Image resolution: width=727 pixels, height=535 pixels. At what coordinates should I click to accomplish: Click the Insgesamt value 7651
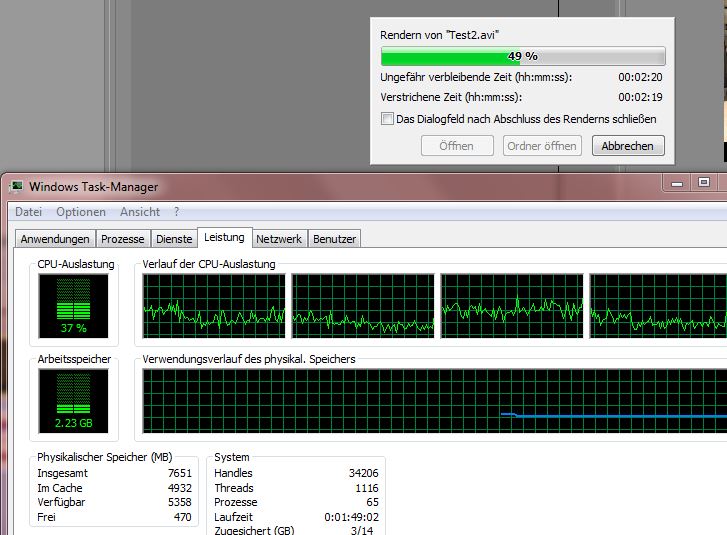point(180,473)
